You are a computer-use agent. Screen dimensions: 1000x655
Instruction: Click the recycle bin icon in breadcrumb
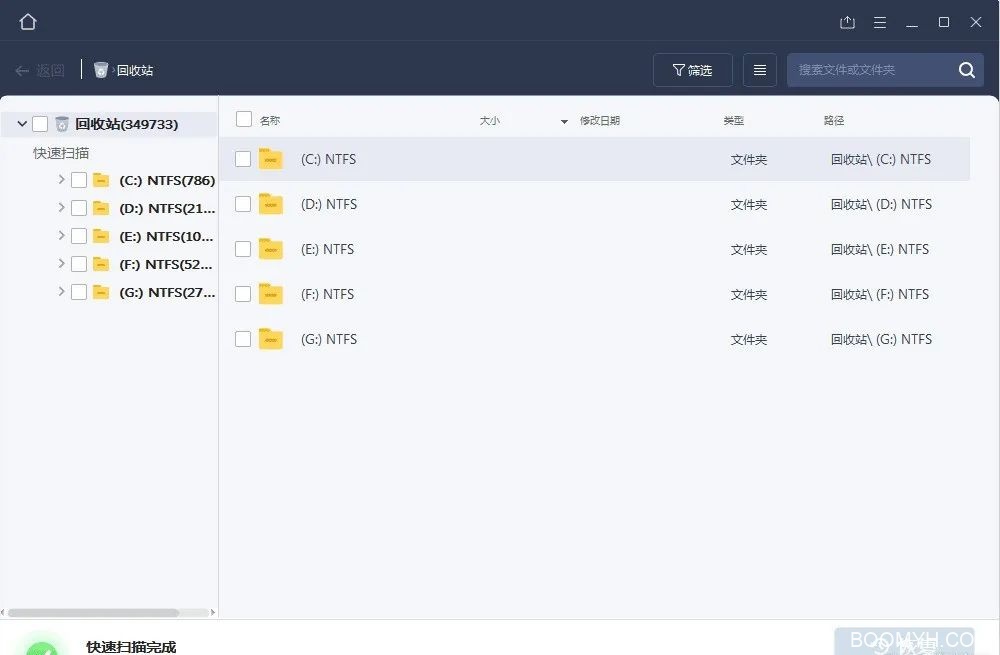[101, 70]
